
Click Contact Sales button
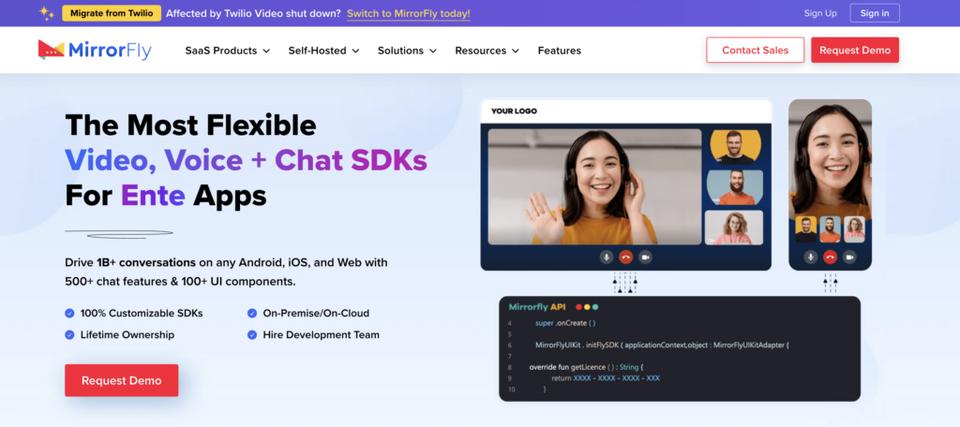tap(755, 50)
